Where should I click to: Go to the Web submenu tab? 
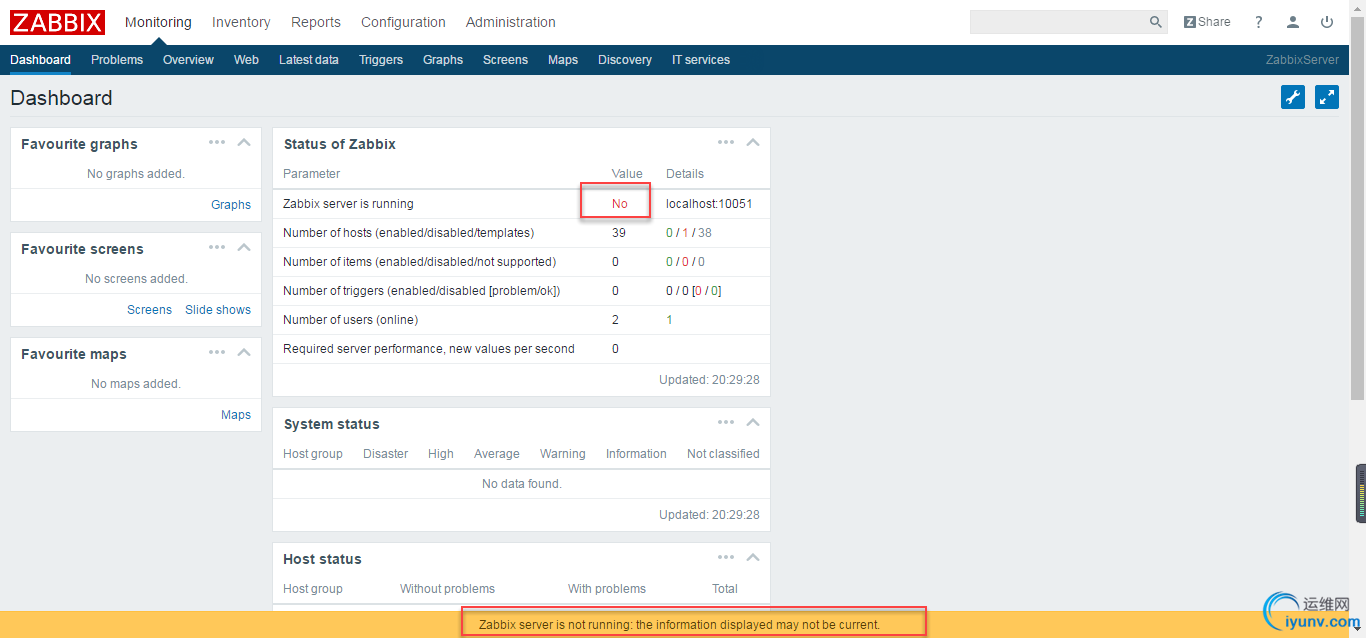click(x=246, y=60)
